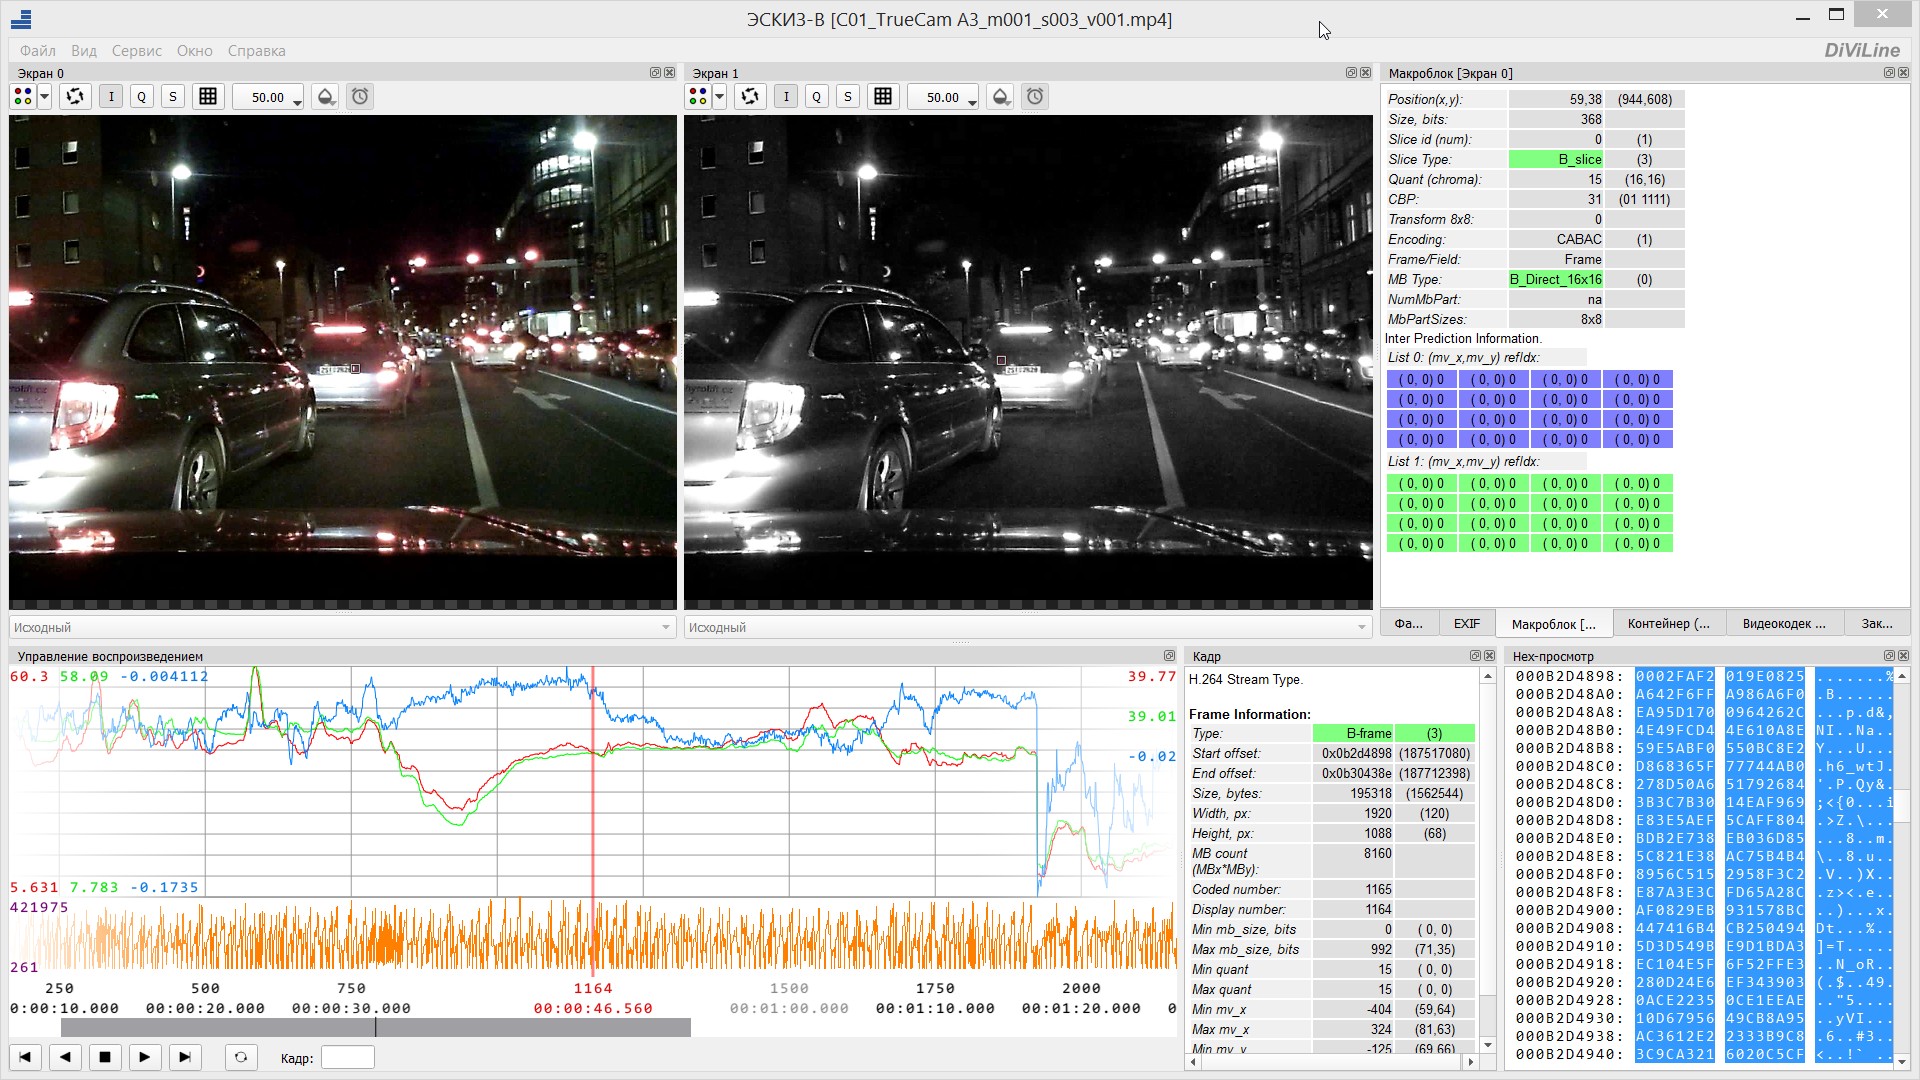The image size is (1920, 1080).
Task: Stop video playback
Action: pos(105,1057)
